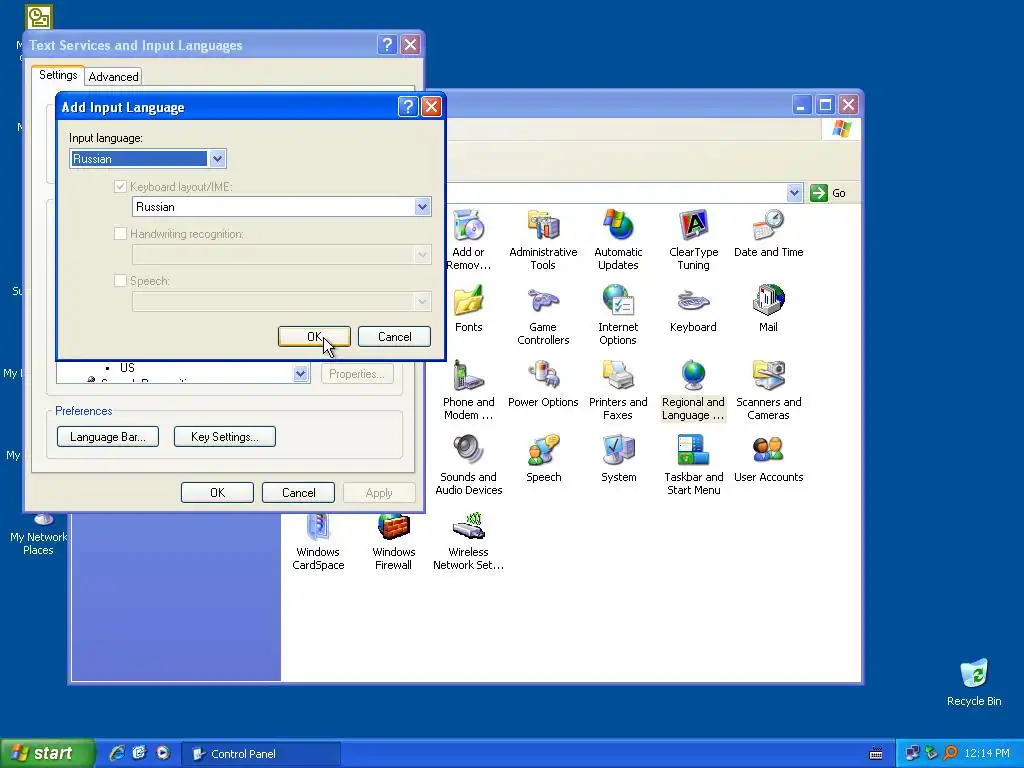The height and width of the screenshot is (768, 1024).
Task: Open Scanners and Cameras icon
Action: 769,390
